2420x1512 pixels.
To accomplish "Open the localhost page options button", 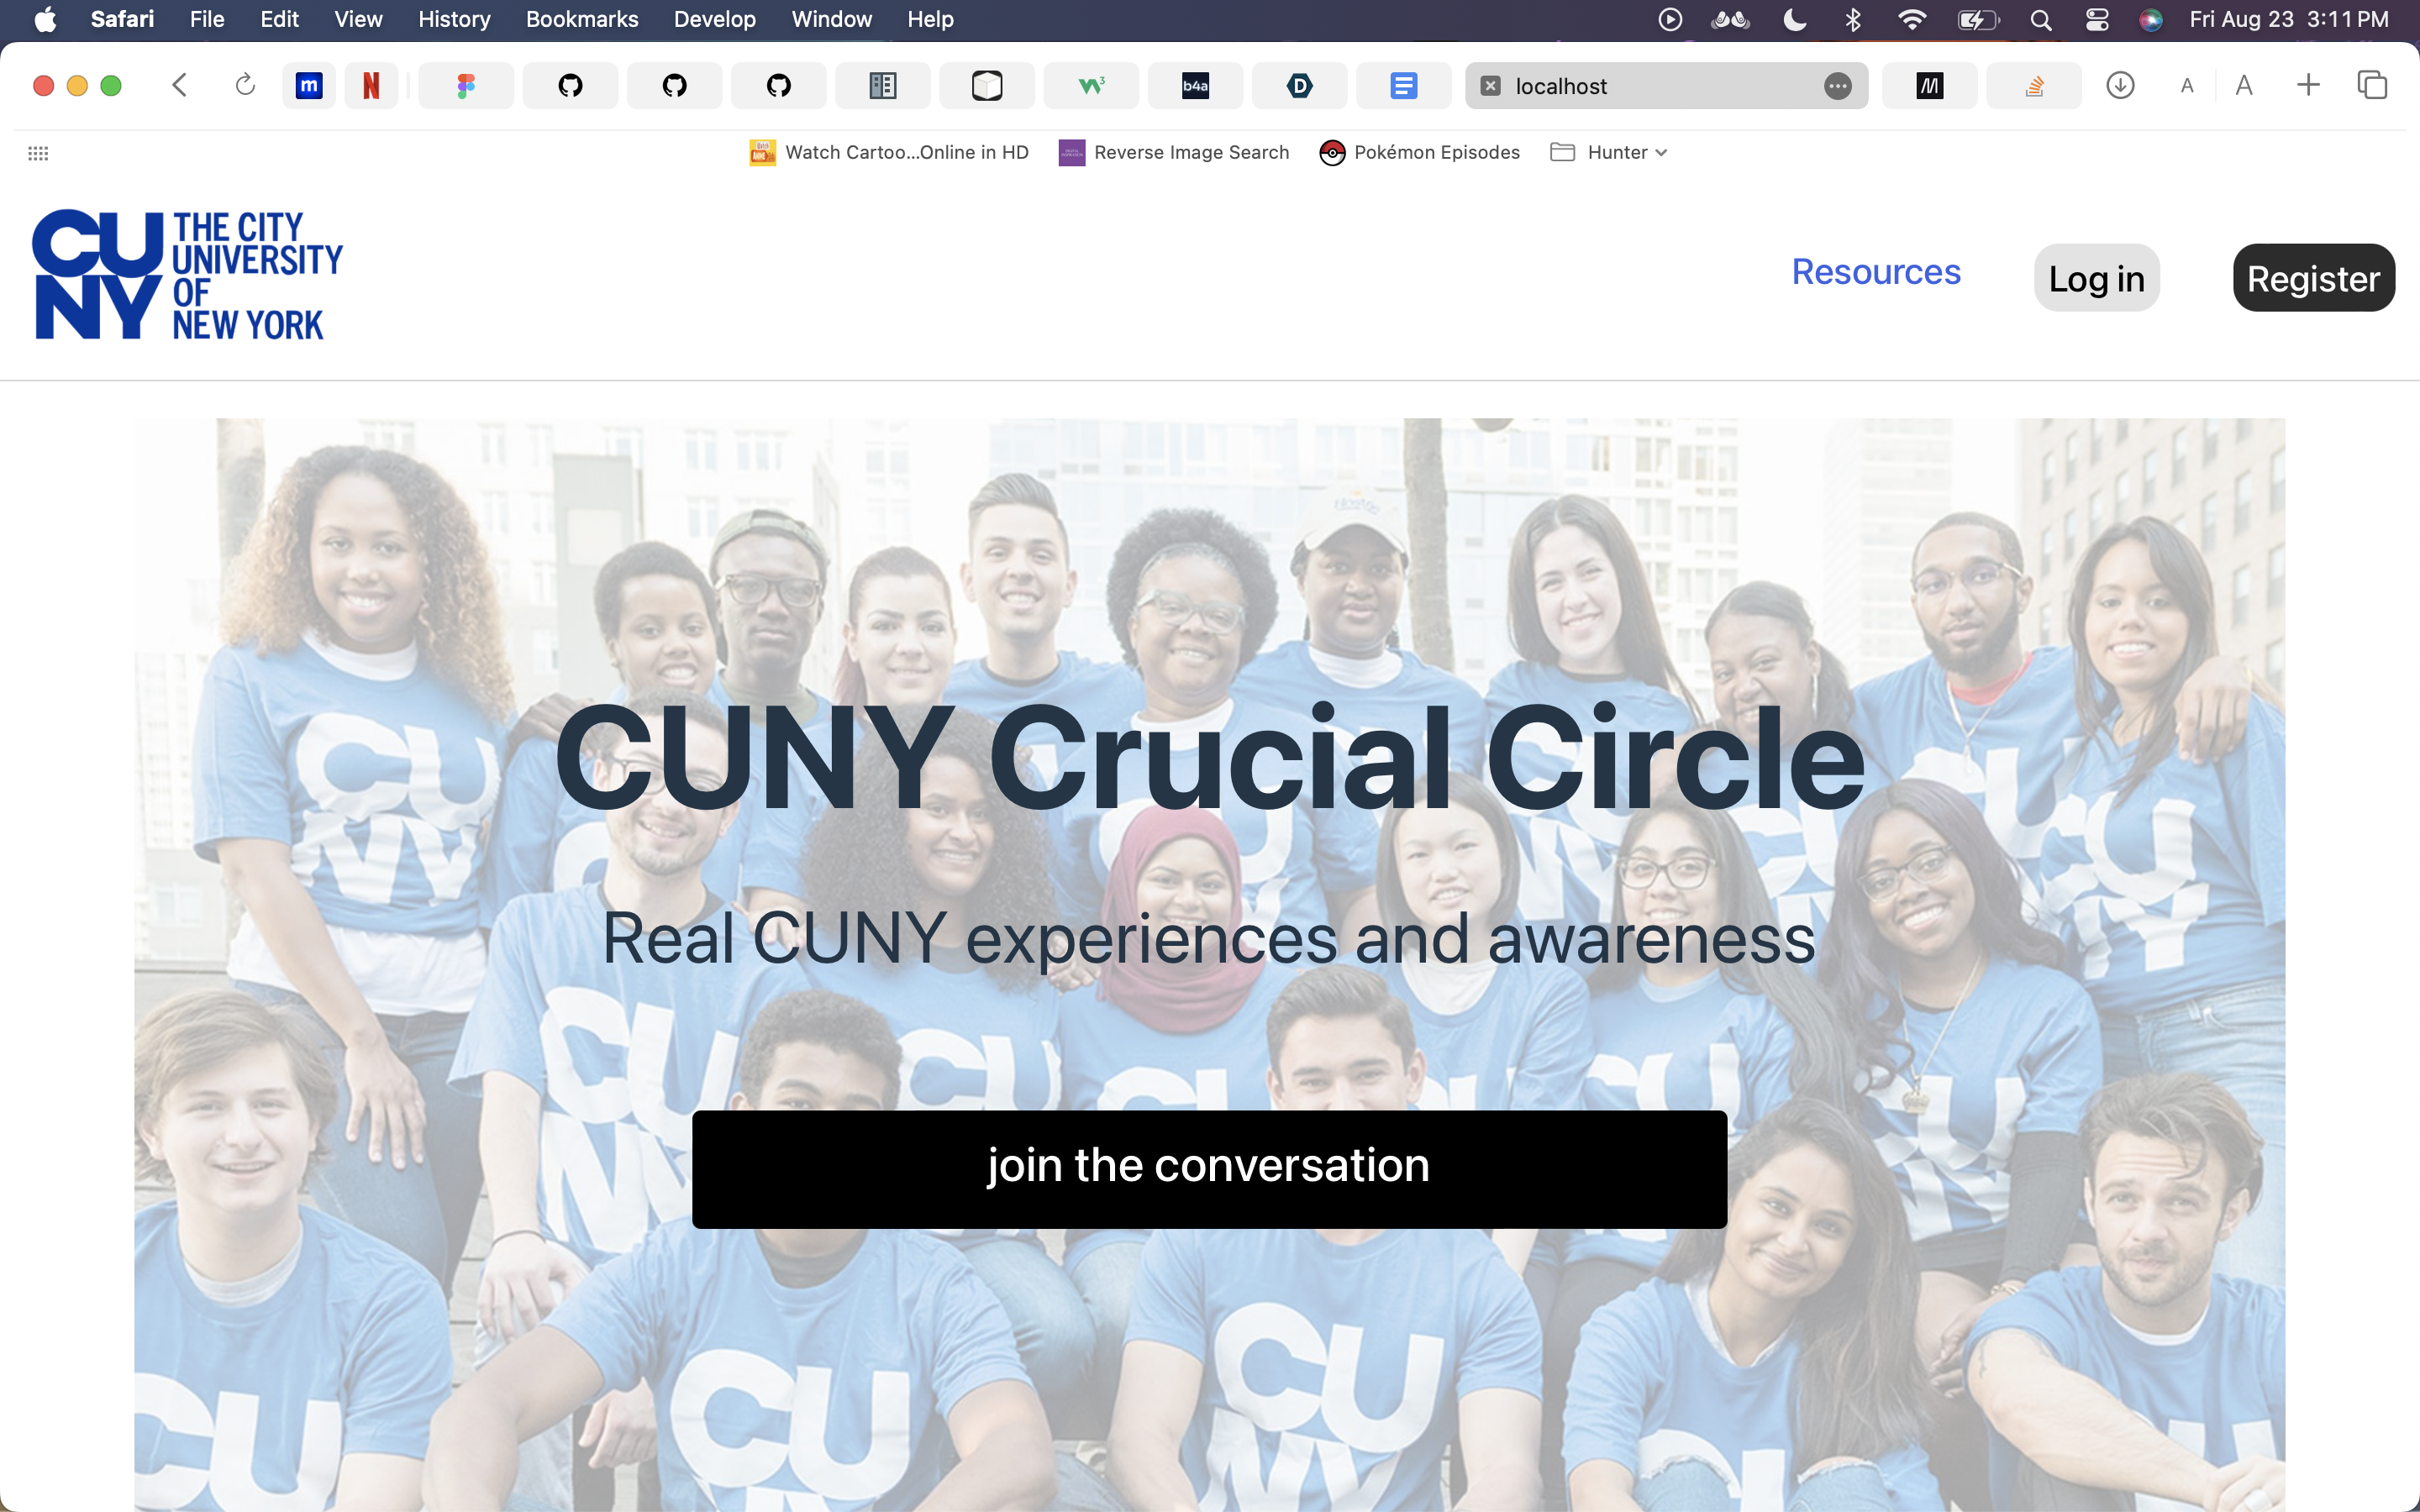I will click(1837, 86).
